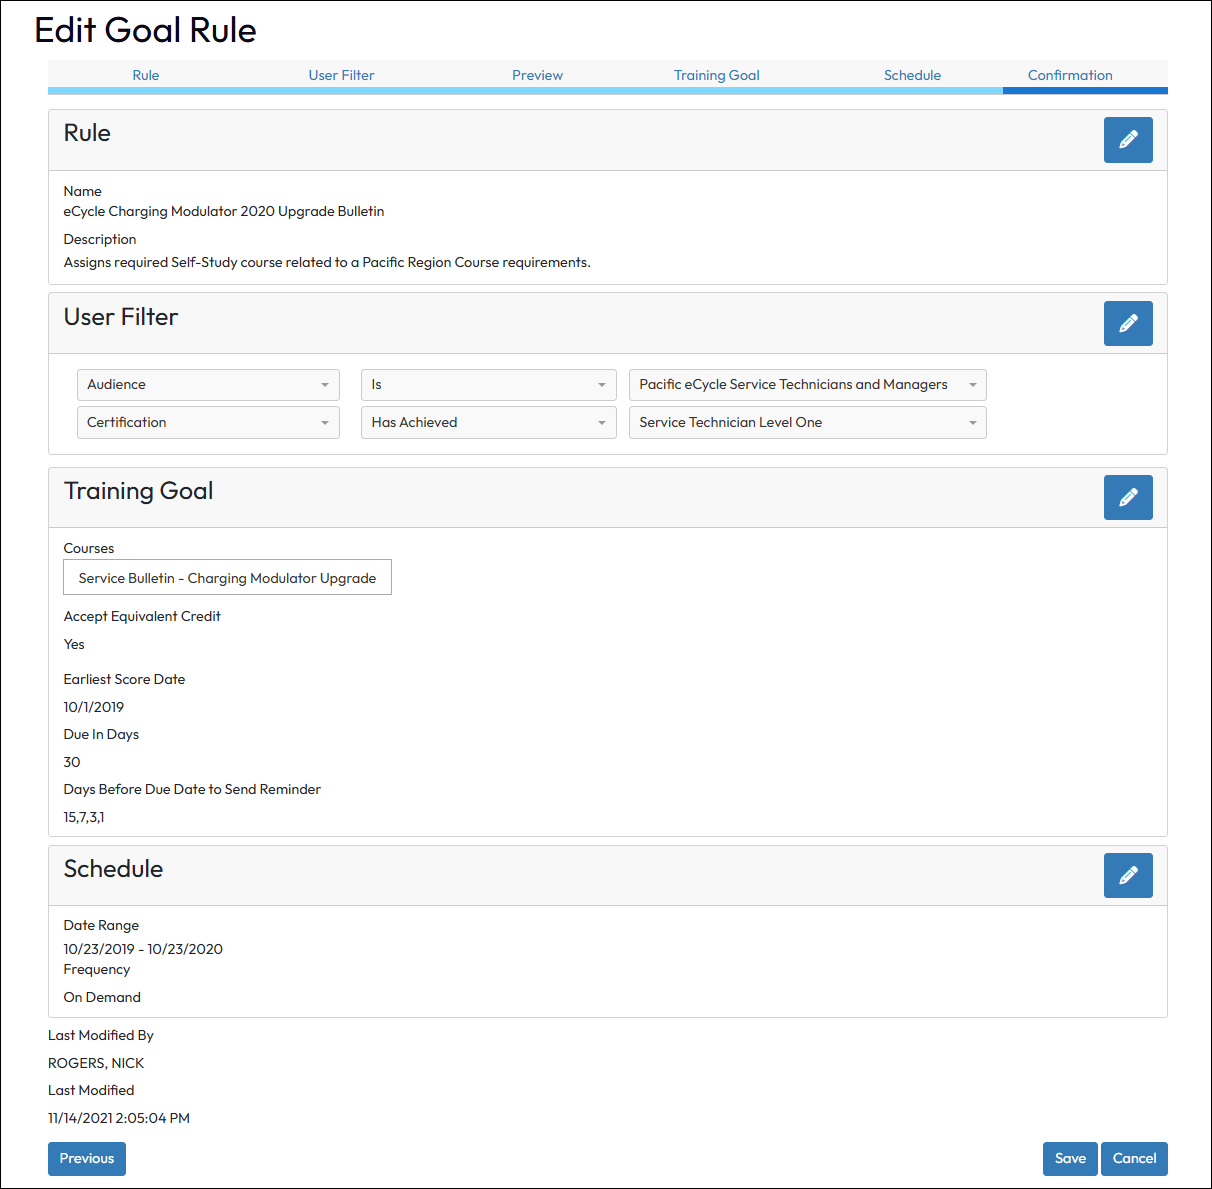Select the Confirmation step tab
The width and height of the screenshot is (1212, 1189).
click(1070, 75)
